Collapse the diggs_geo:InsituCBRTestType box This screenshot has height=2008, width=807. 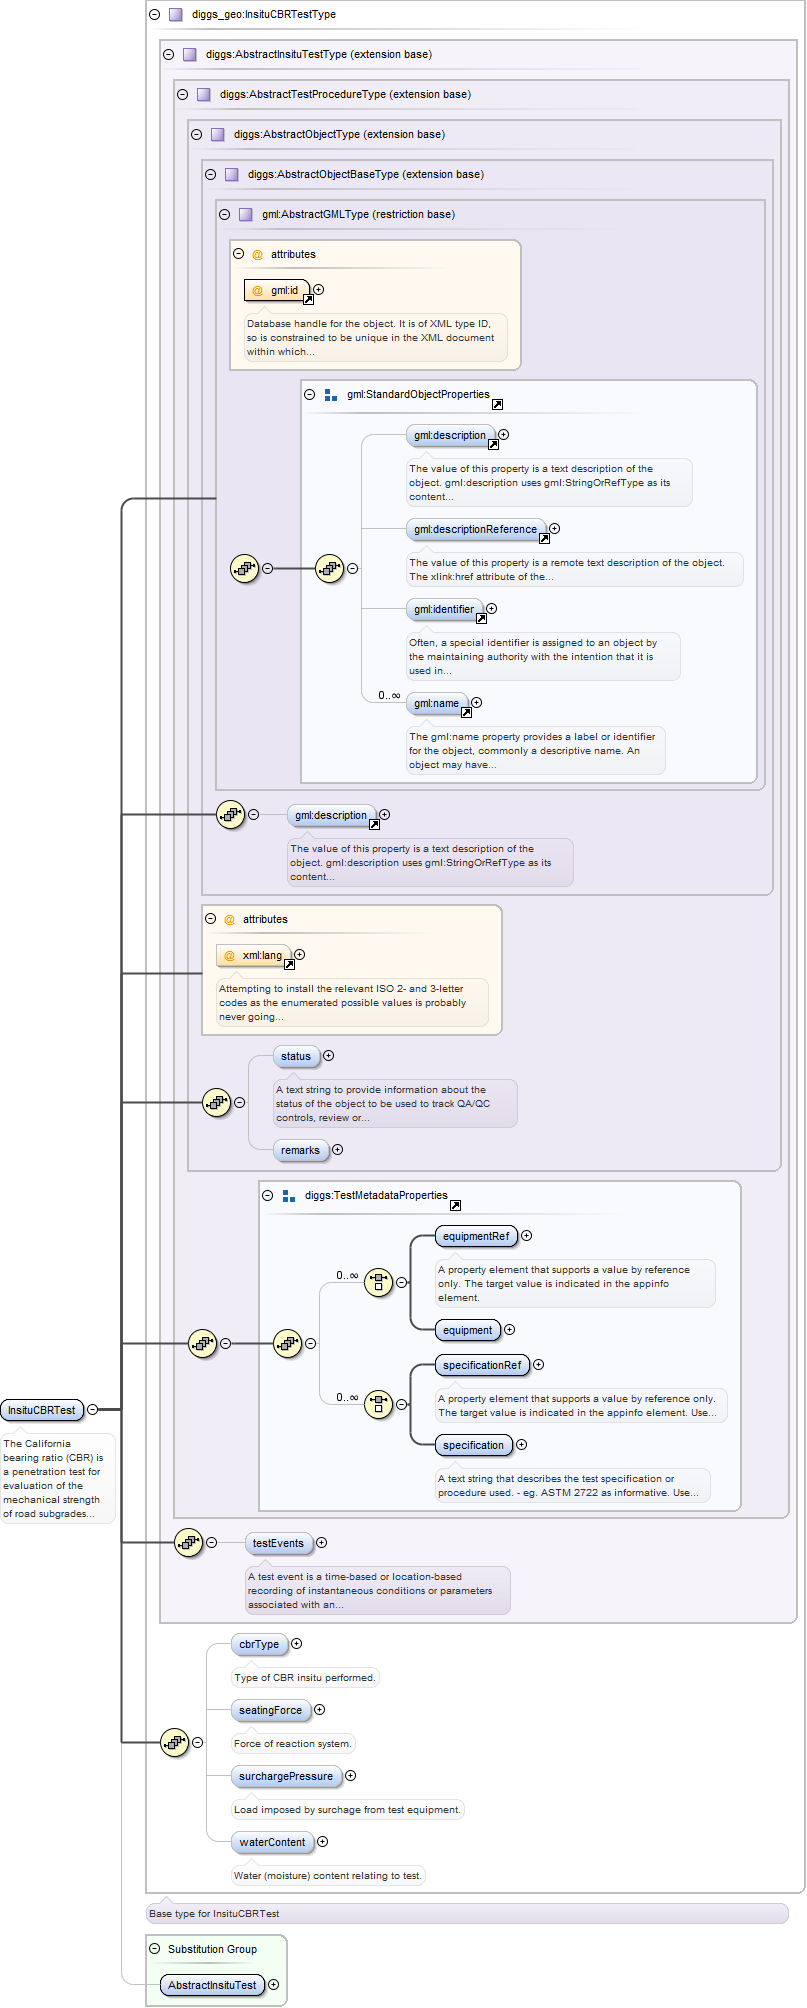tap(154, 14)
